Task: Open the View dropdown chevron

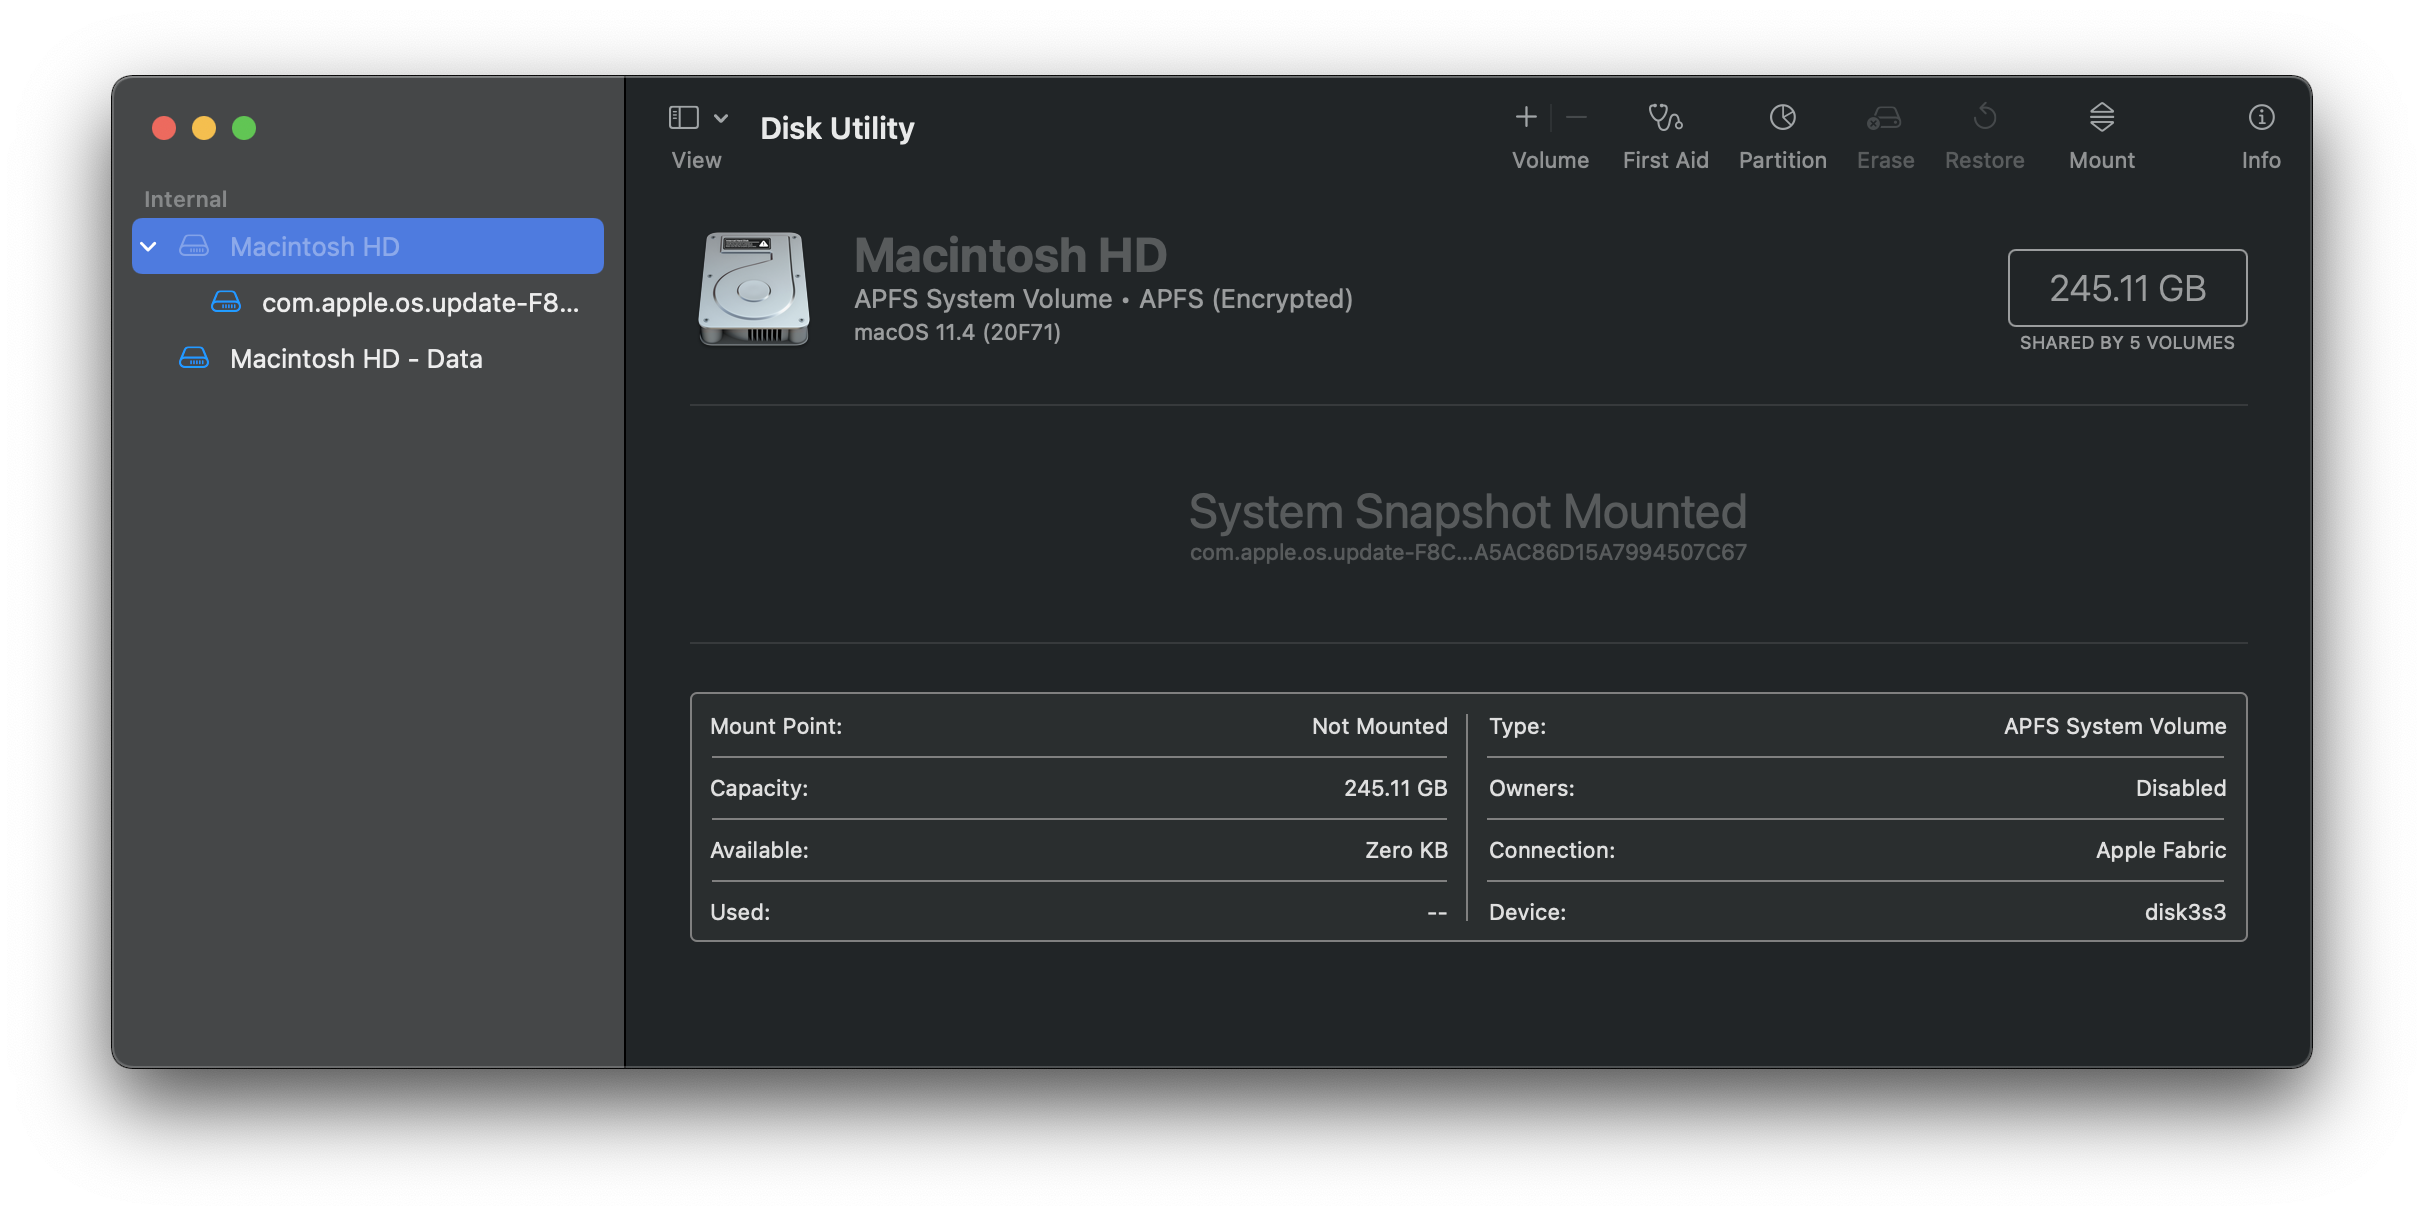Action: pyautogui.click(x=721, y=118)
